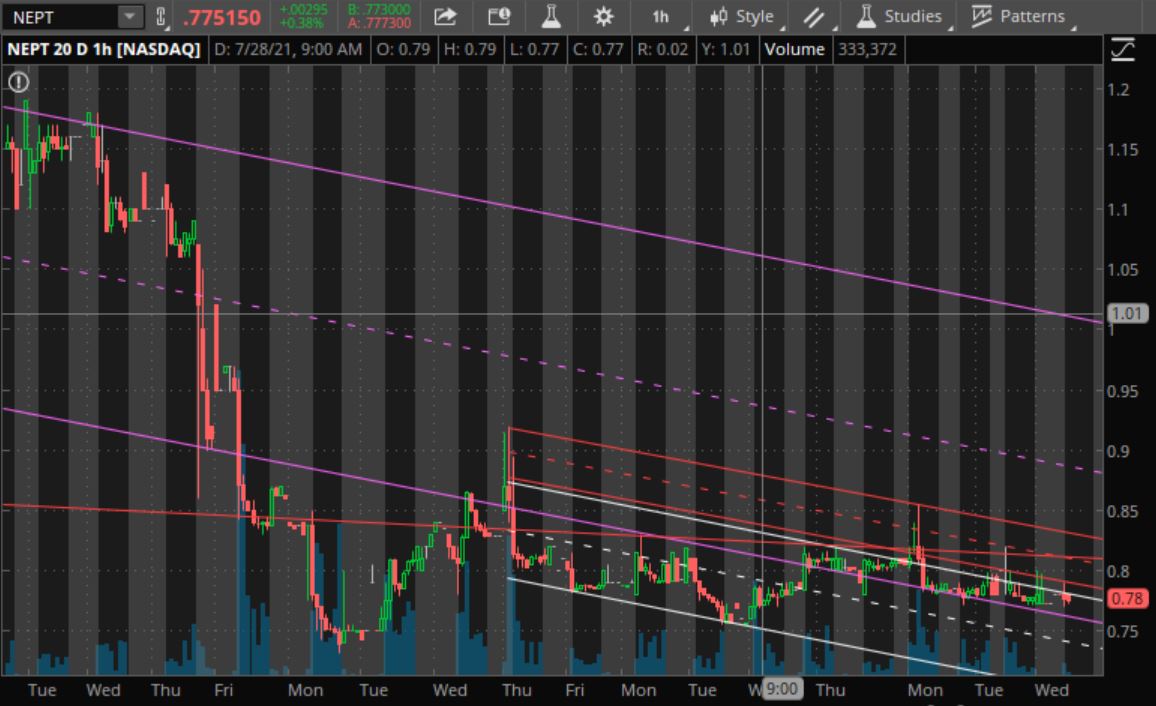Click the flask icon in the toolbar

click(551, 16)
